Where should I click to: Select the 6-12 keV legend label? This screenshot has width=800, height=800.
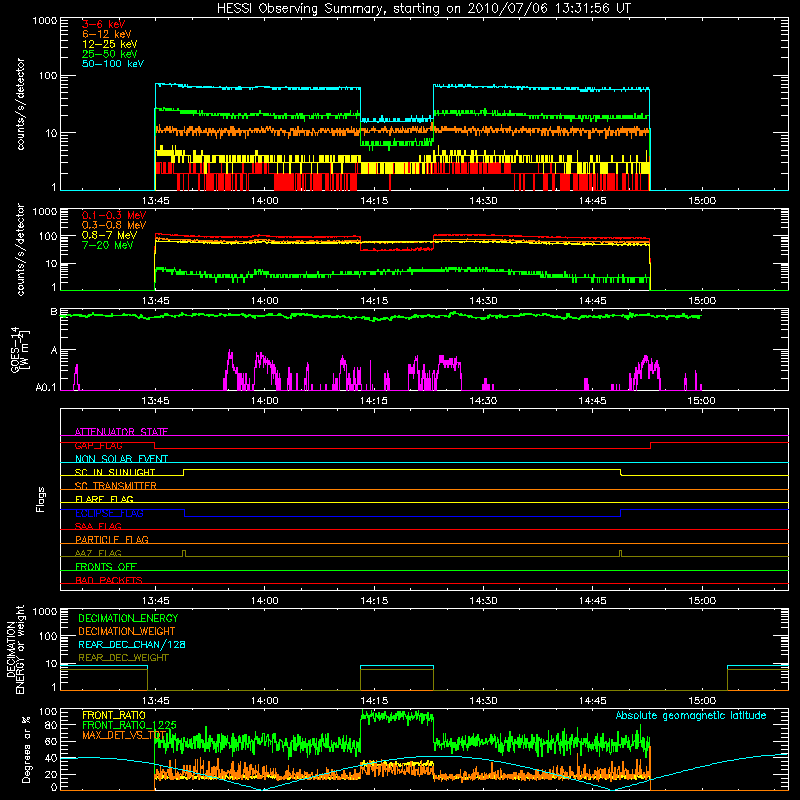(106, 34)
